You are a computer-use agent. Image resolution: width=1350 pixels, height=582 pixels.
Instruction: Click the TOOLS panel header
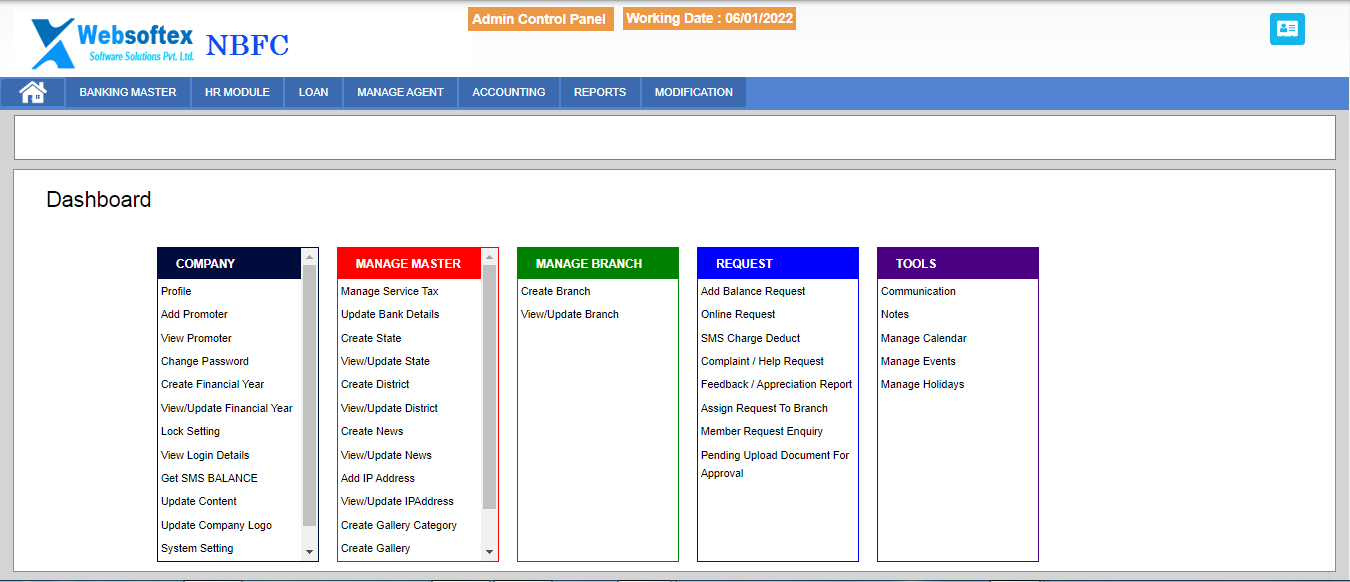click(x=958, y=263)
